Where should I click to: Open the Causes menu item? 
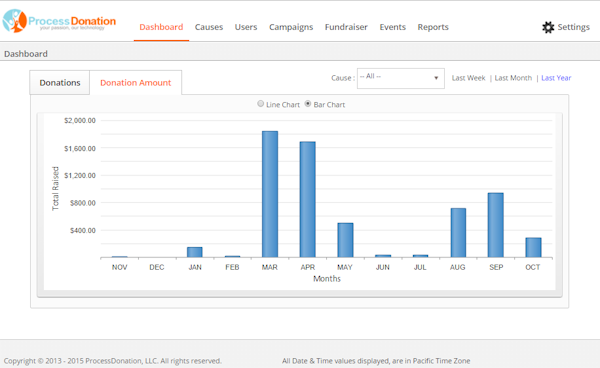pos(209,27)
